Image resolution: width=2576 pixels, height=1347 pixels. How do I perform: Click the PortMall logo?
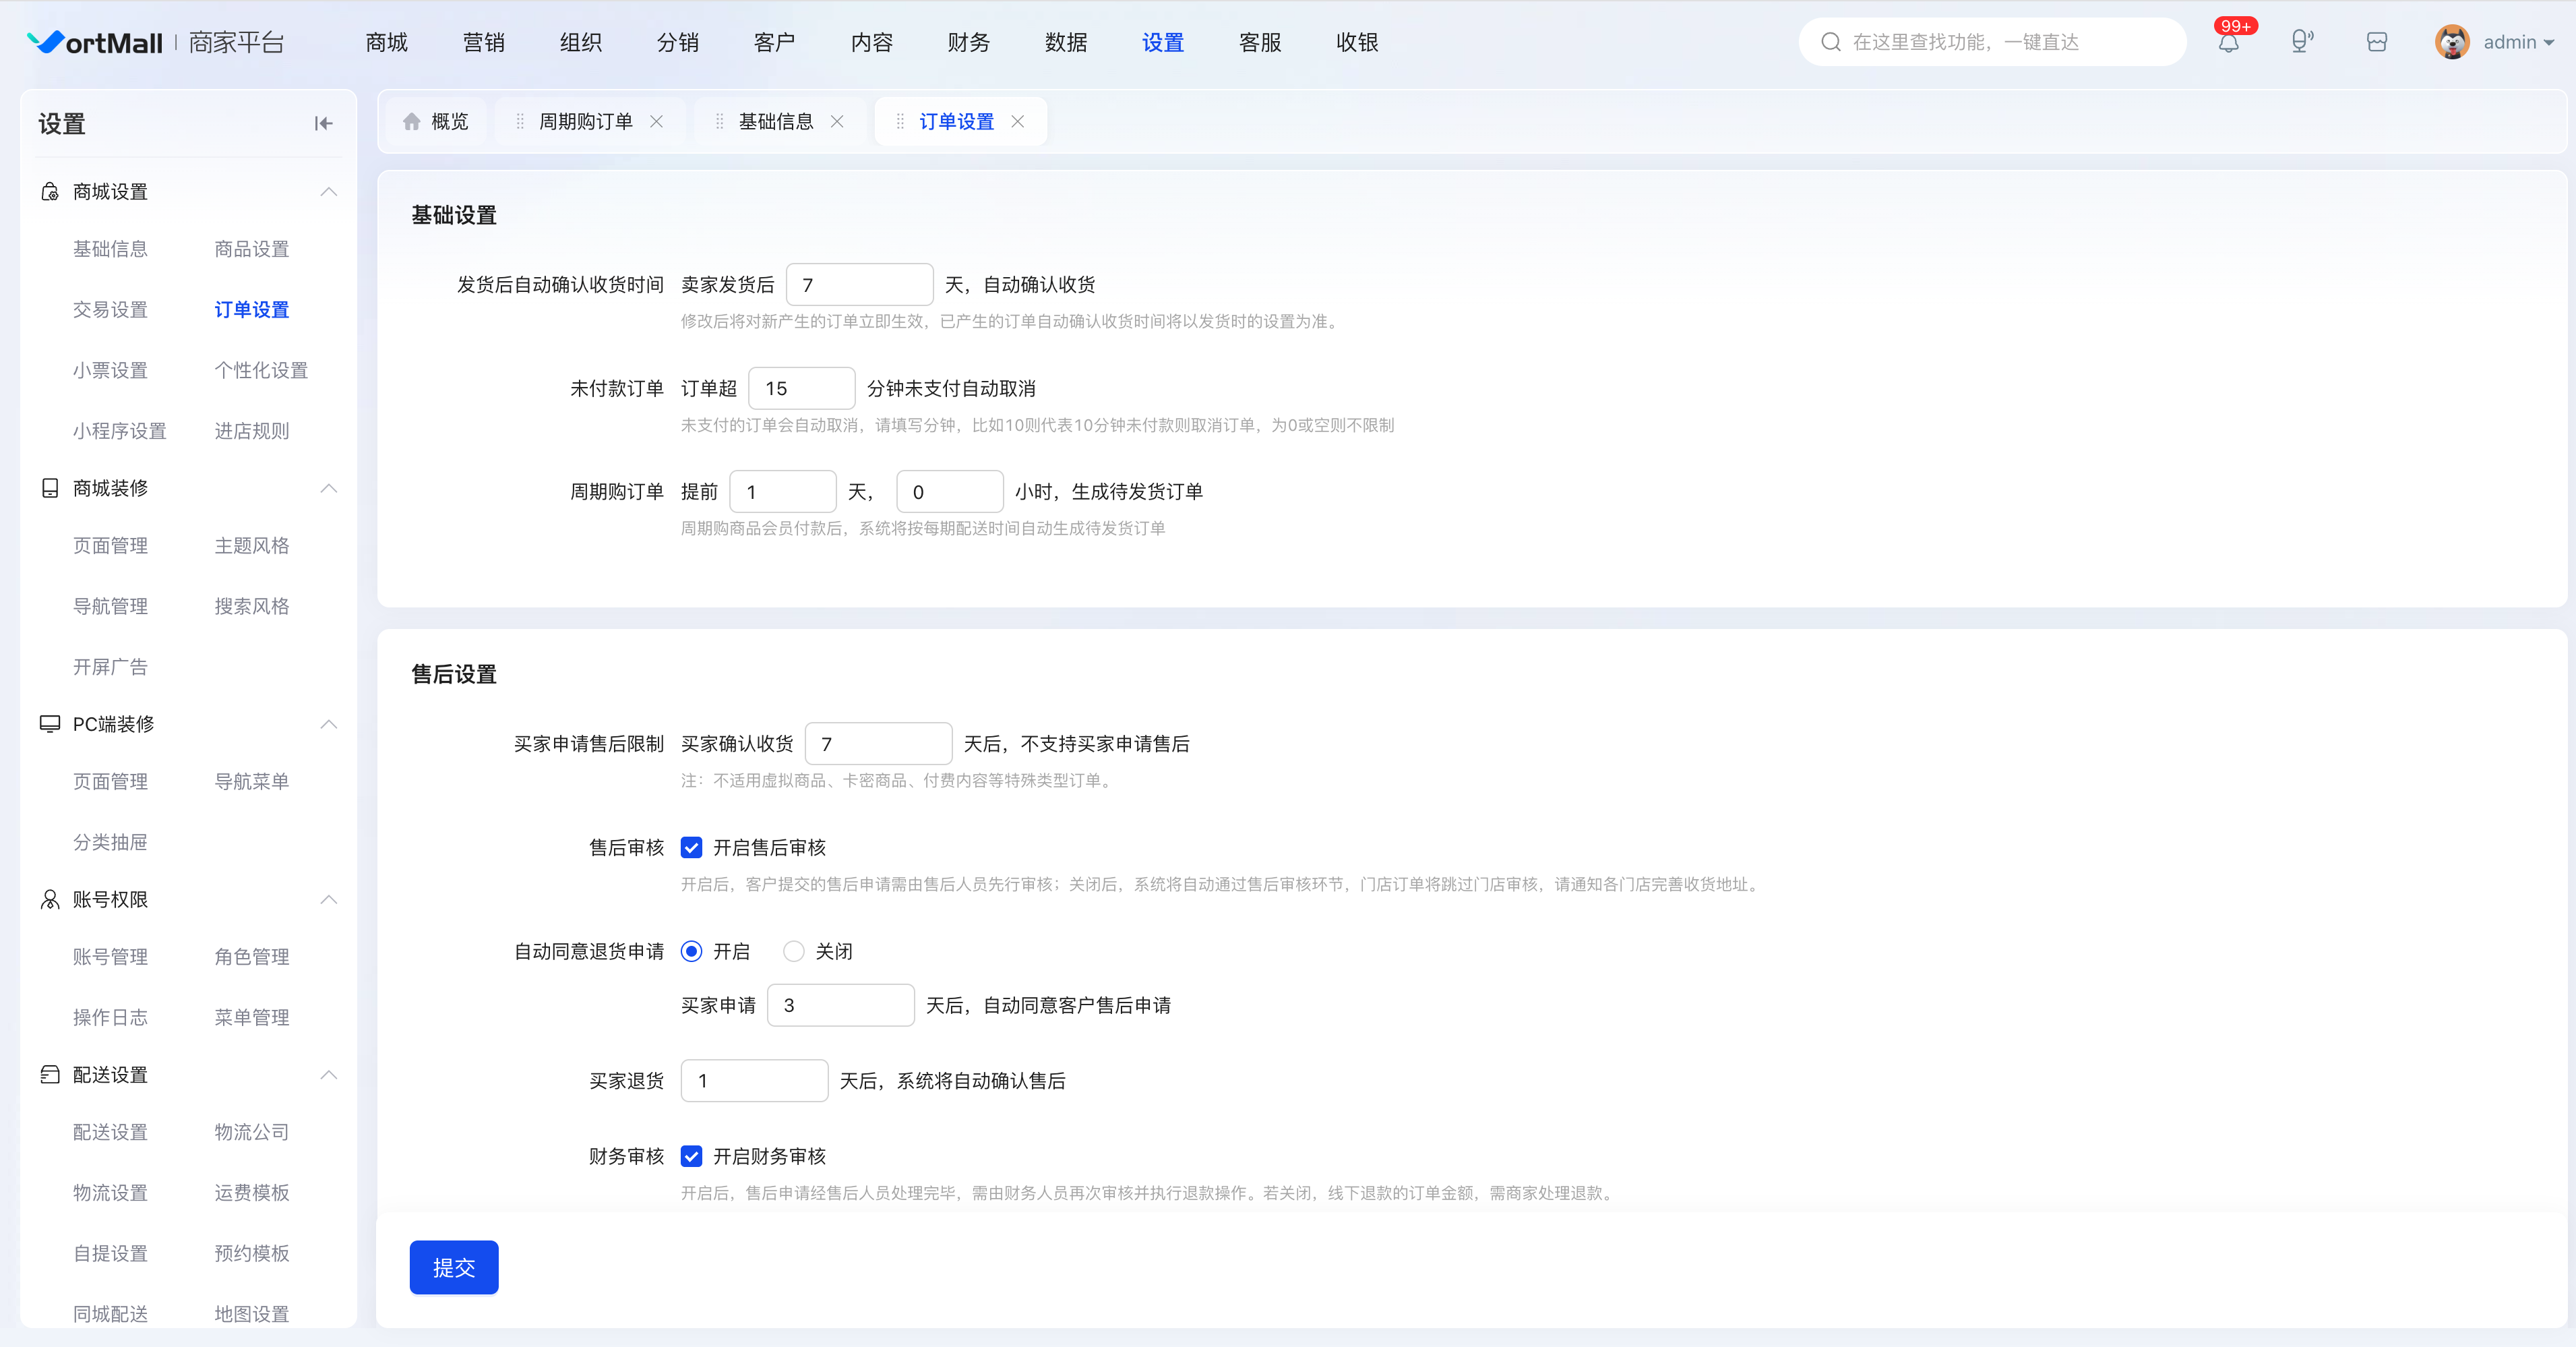(x=94, y=42)
